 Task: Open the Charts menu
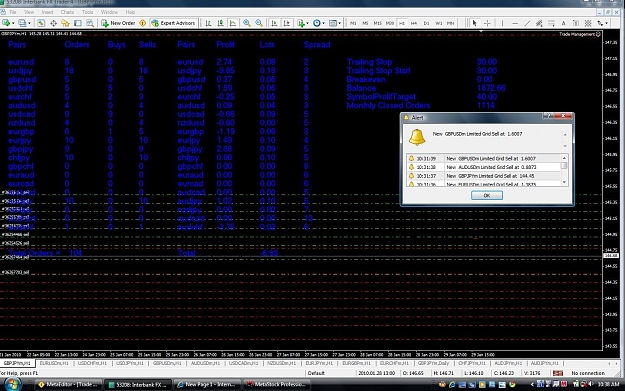(x=67, y=12)
